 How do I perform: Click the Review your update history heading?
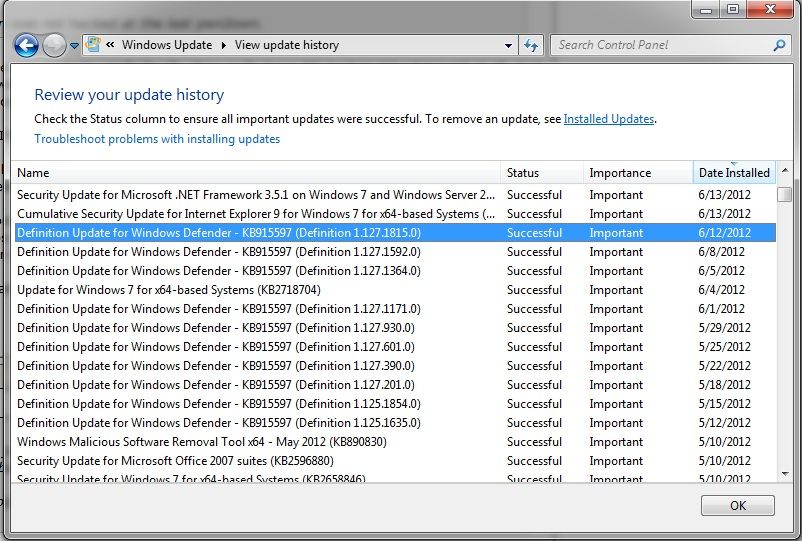coord(129,95)
